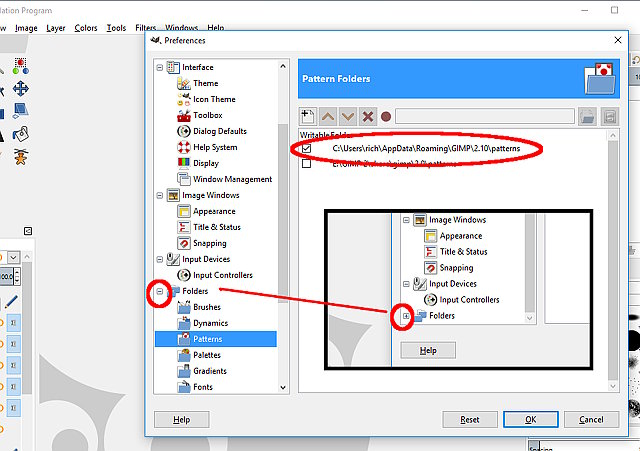The width and height of the screenshot is (640, 451).
Task: Click the Input Devices category icon
Action: pos(173,259)
